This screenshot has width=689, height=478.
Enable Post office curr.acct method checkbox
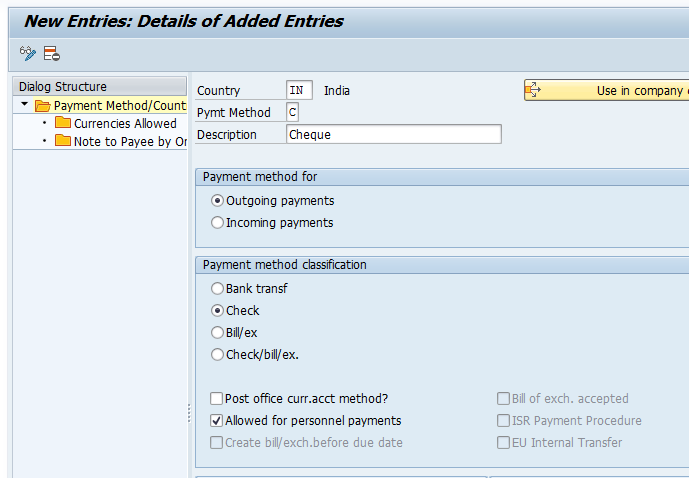pyautogui.click(x=216, y=398)
